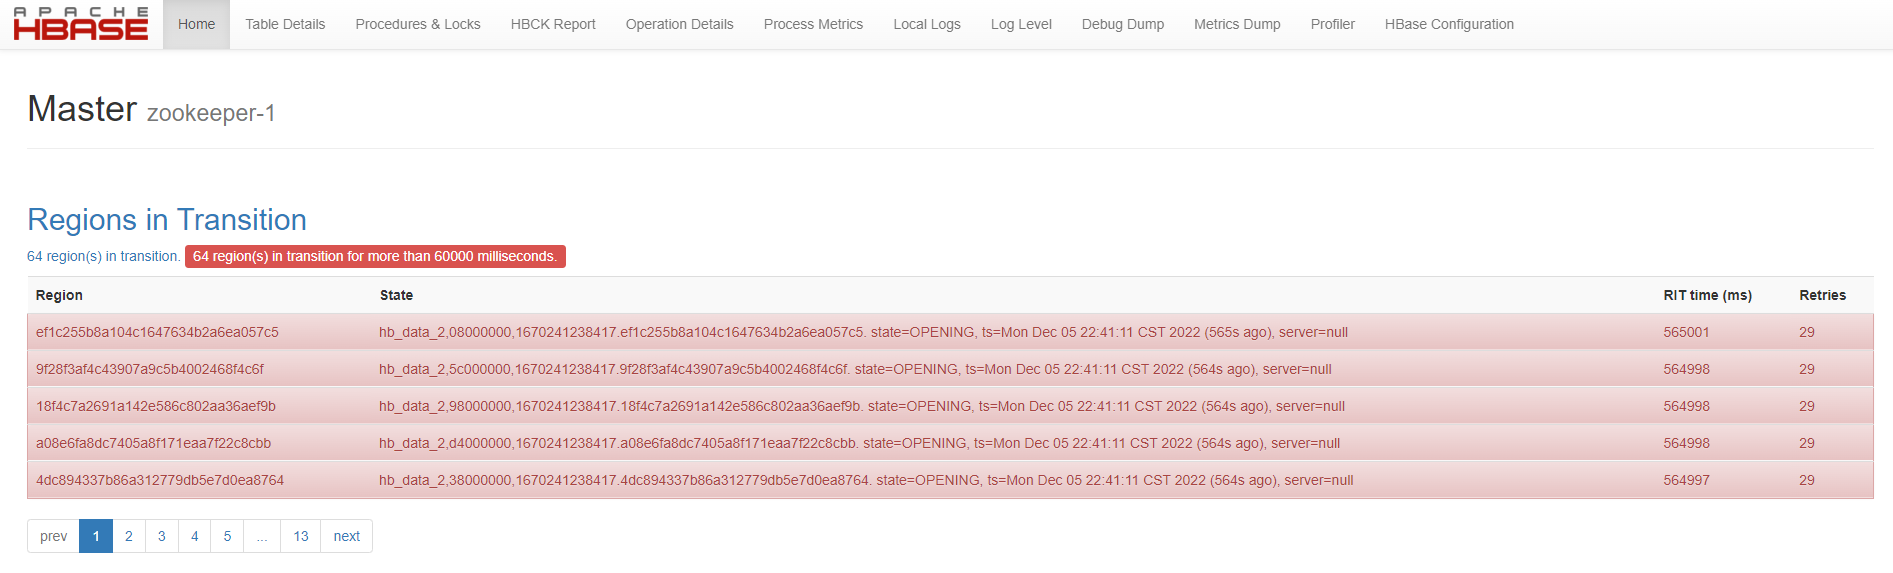The image size is (1893, 573).
Task: Open the Debug Dump page
Action: pyautogui.click(x=1122, y=24)
